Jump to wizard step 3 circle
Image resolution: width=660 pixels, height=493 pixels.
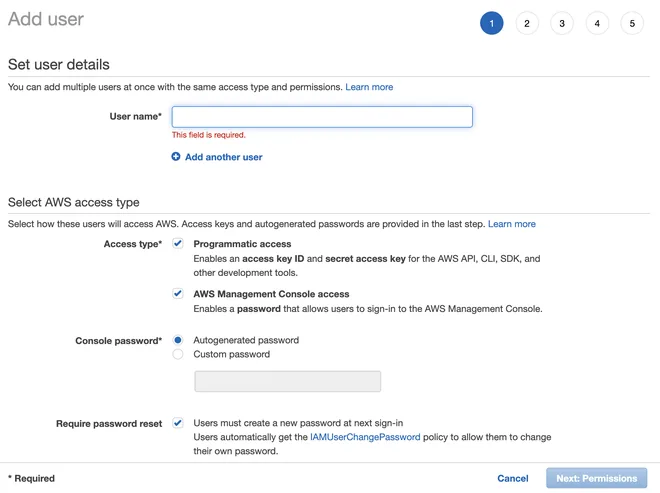click(562, 23)
